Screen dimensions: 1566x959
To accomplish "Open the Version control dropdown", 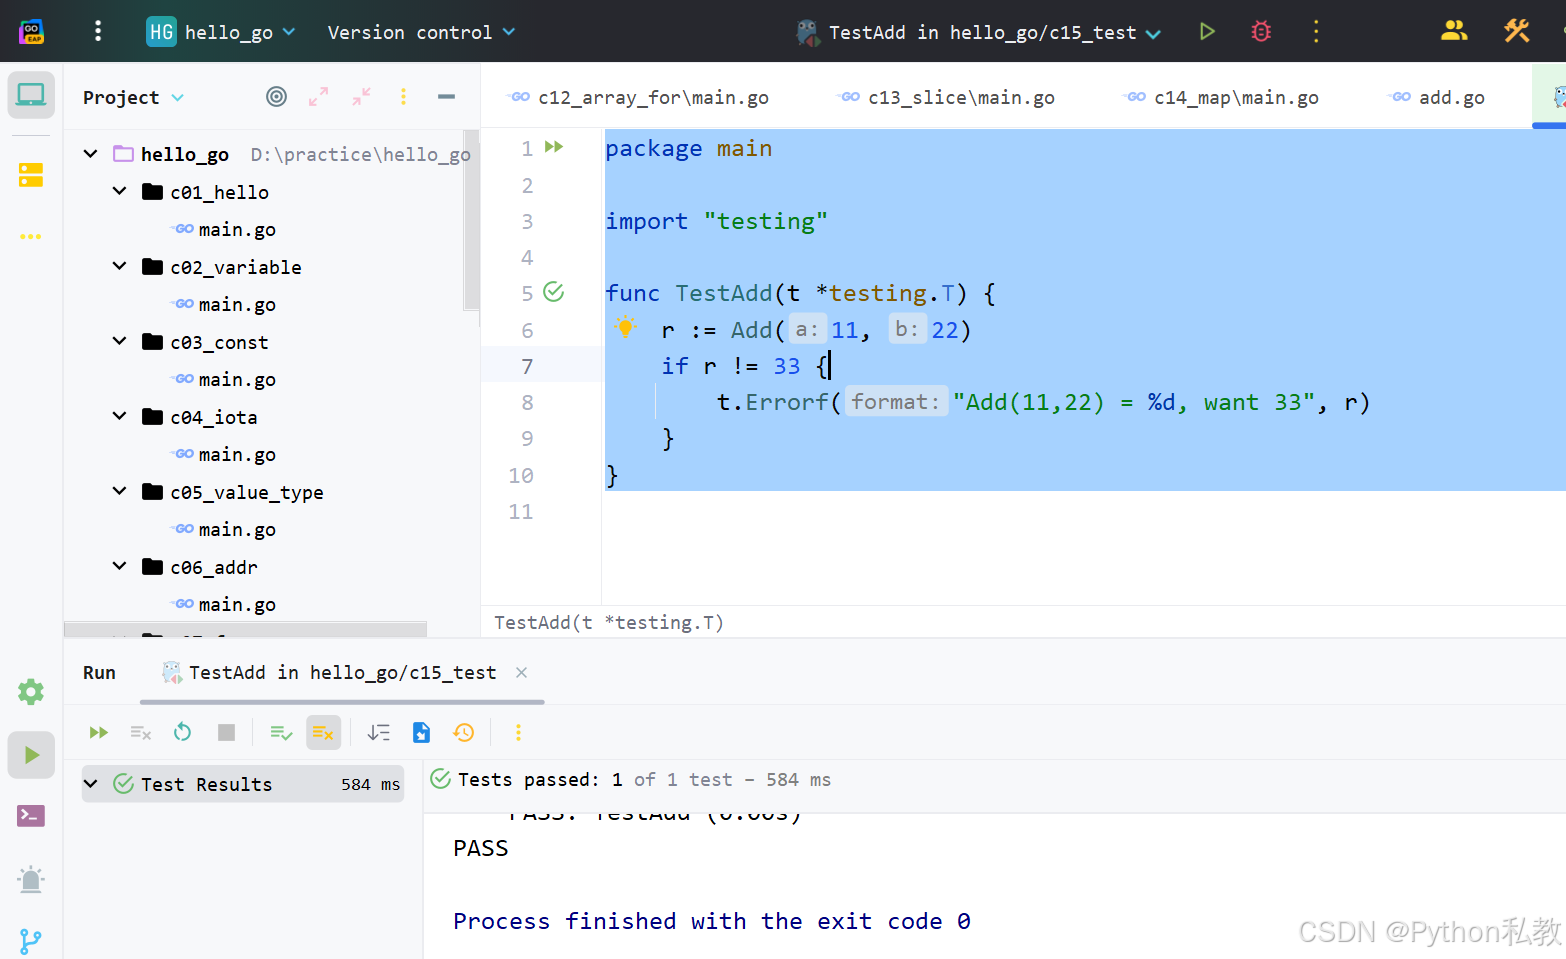I will 421,32.
